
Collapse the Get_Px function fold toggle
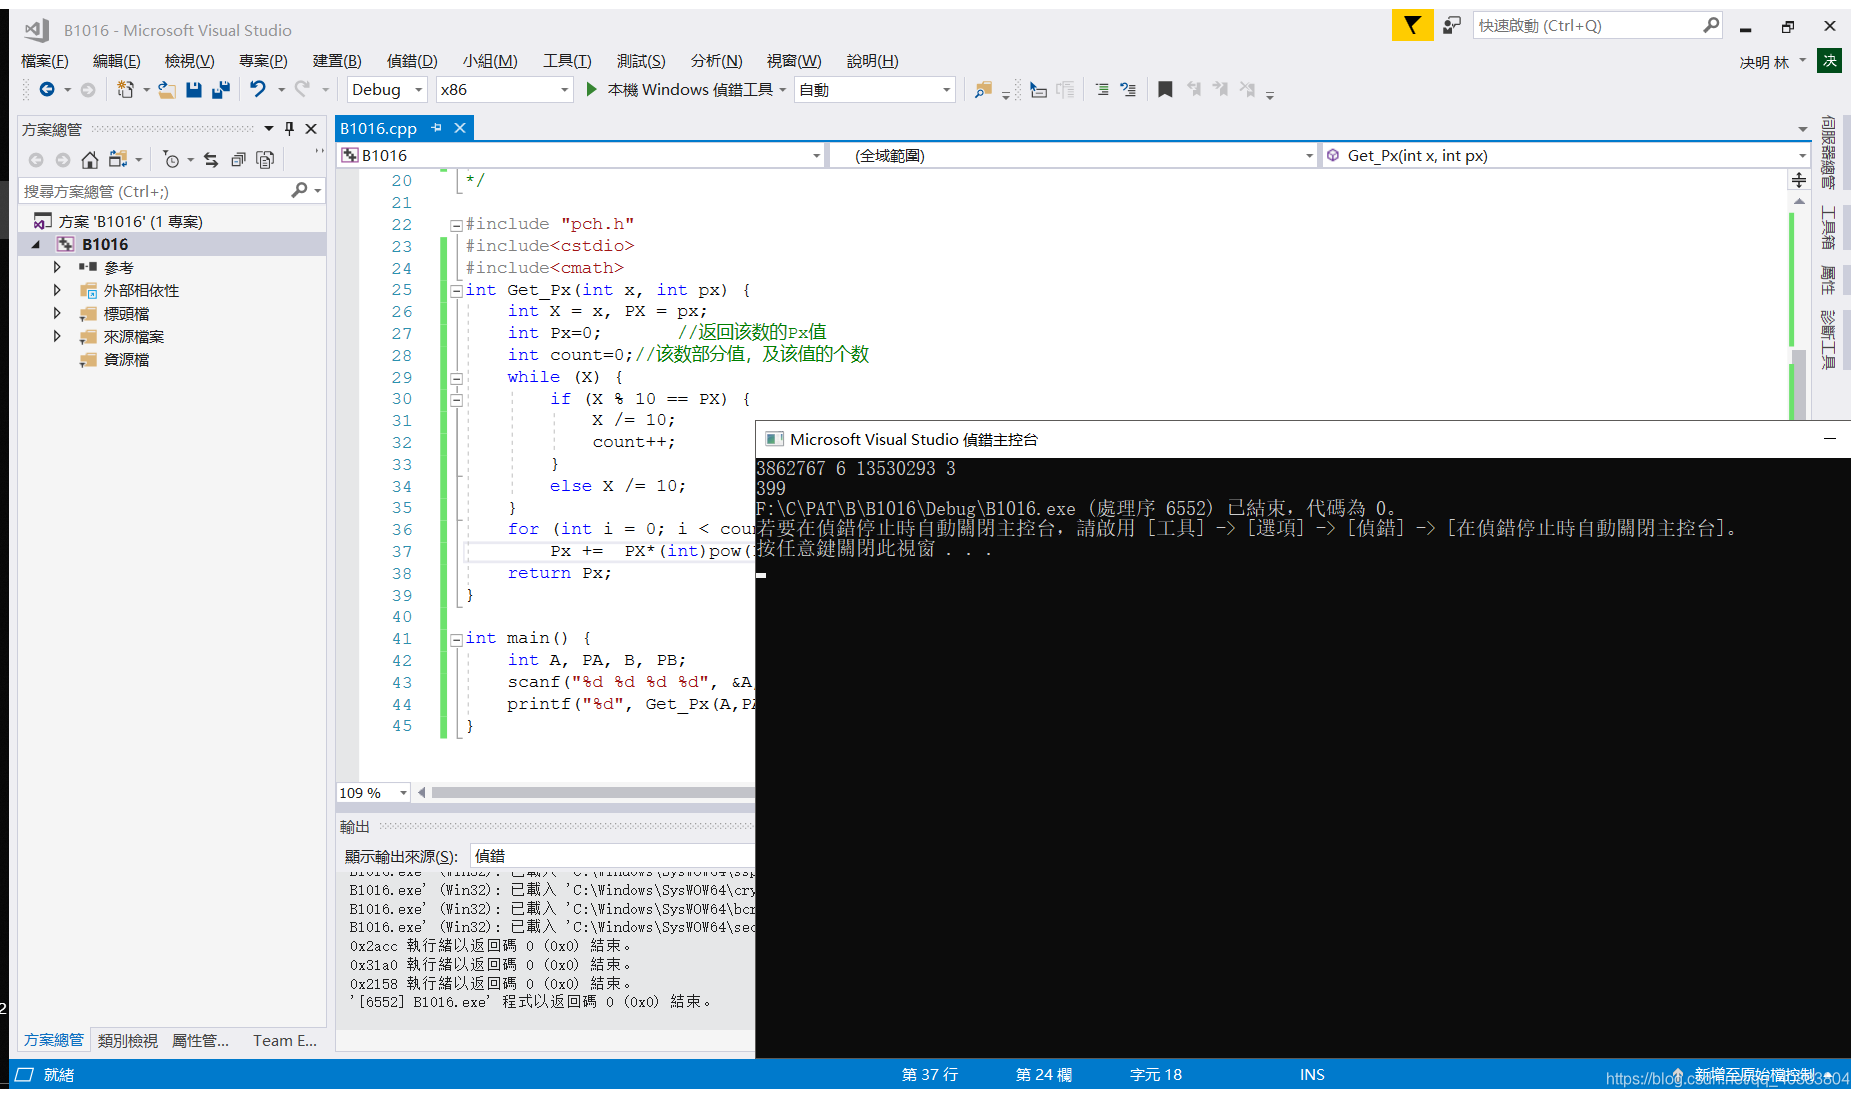(456, 291)
